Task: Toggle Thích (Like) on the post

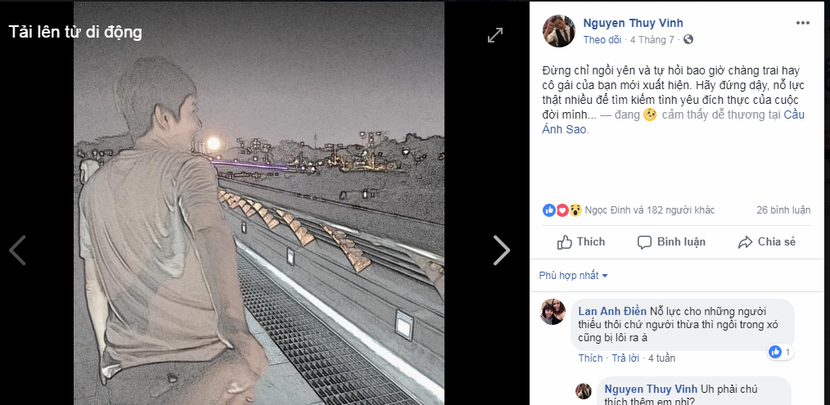Action: (581, 242)
